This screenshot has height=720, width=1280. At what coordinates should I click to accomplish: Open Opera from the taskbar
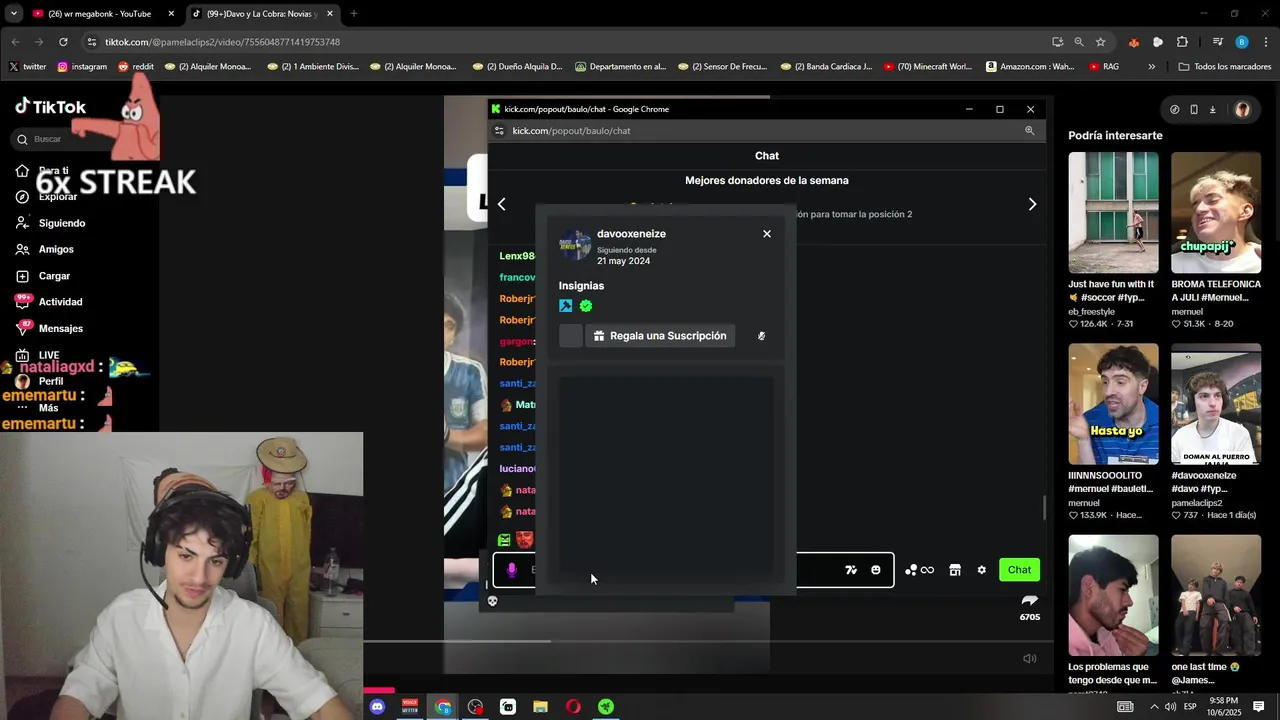pos(573,707)
